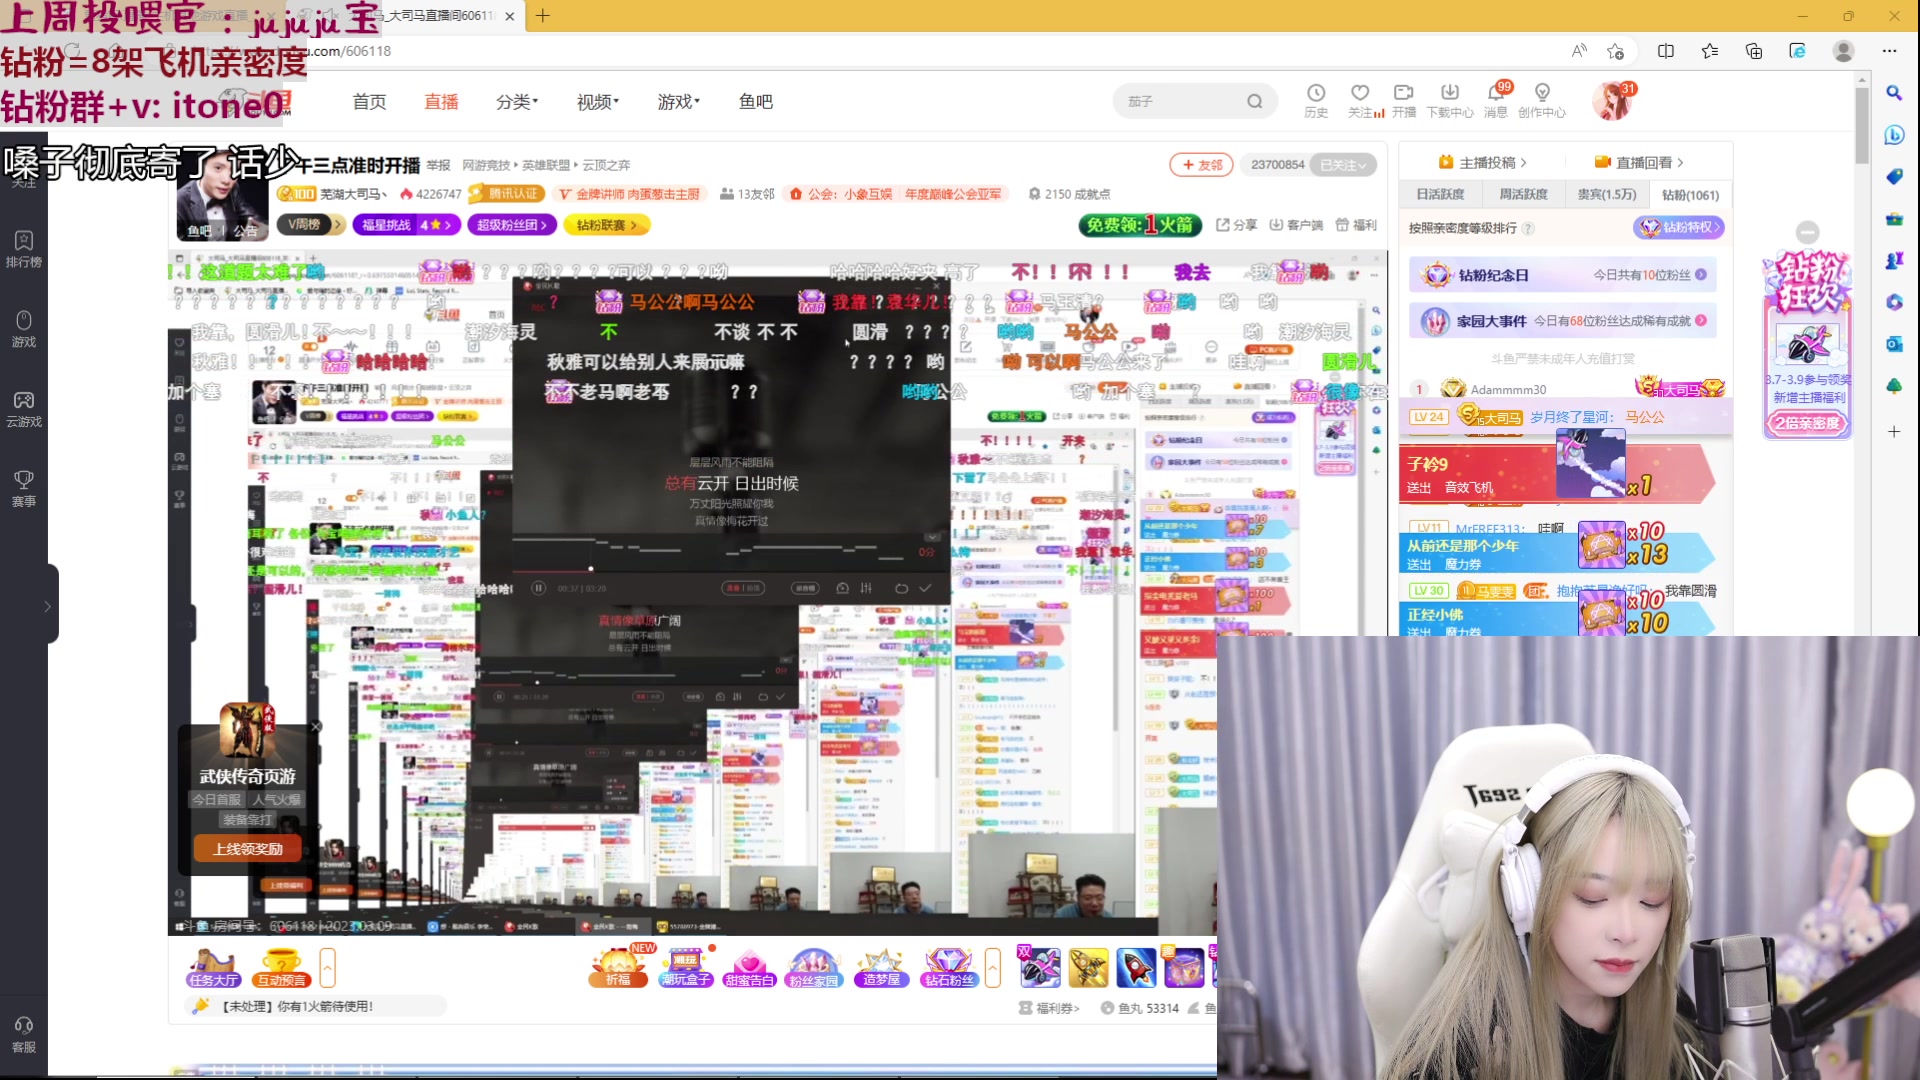Open the 粉丝家园 fan home icon
Image resolution: width=1920 pixels, height=1080 pixels.
[814, 968]
